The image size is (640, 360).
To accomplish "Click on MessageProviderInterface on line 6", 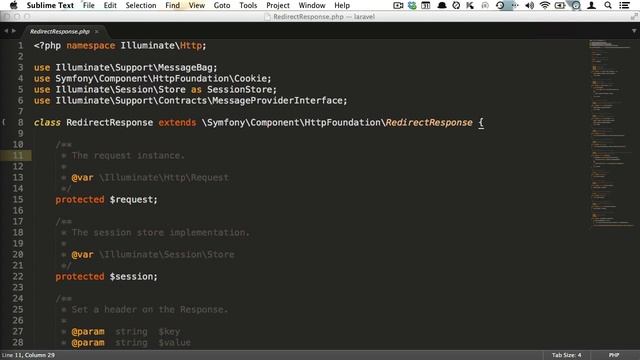I will point(277,100).
